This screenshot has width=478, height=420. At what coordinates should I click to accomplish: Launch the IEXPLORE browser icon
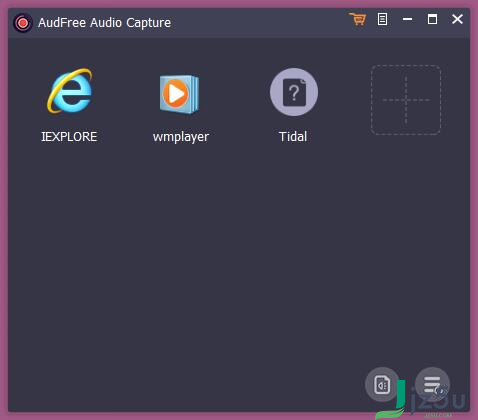[70, 91]
